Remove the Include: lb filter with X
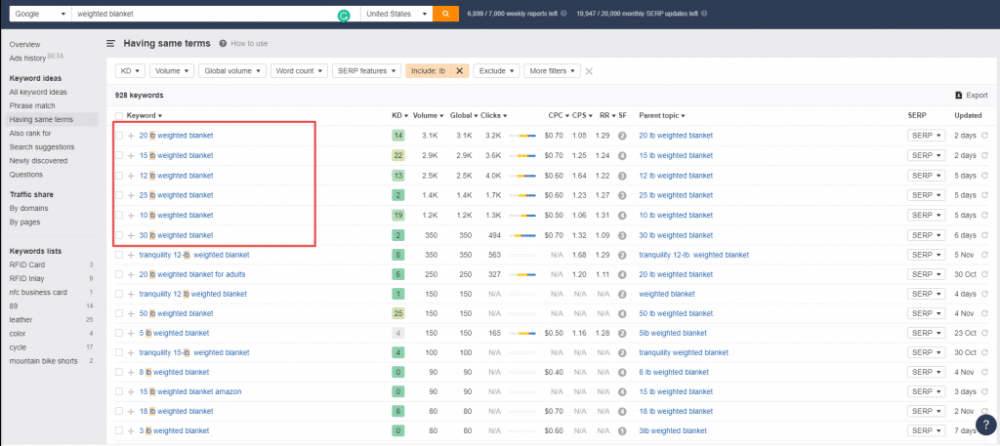 tap(459, 71)
